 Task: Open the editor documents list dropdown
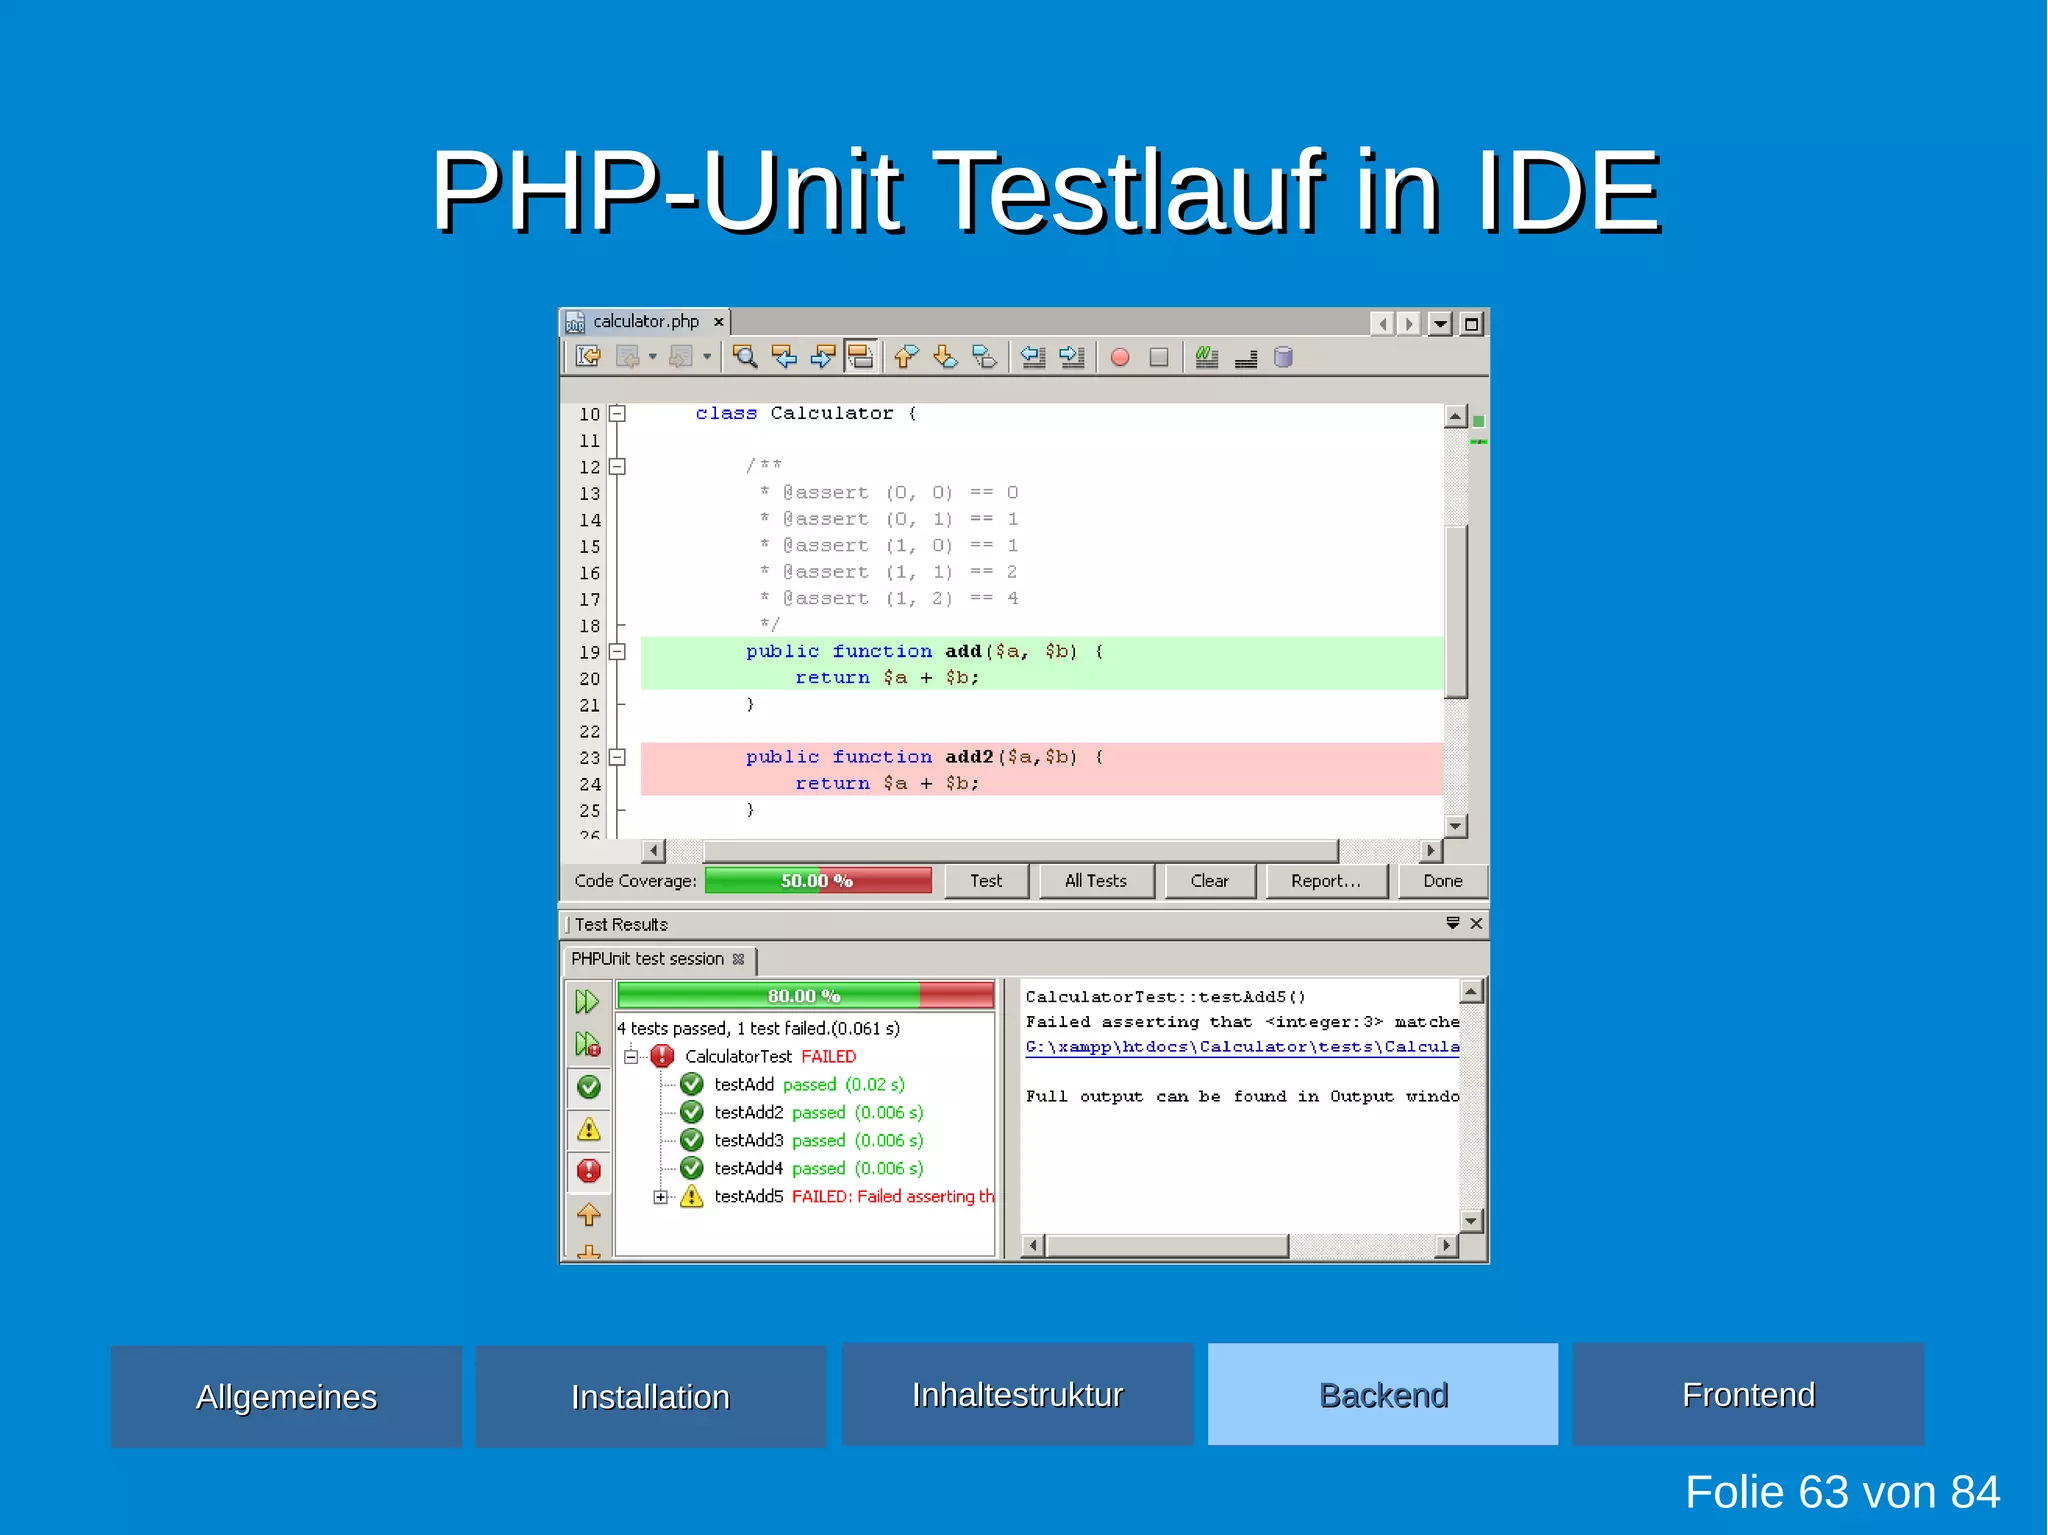(1440, 323)
